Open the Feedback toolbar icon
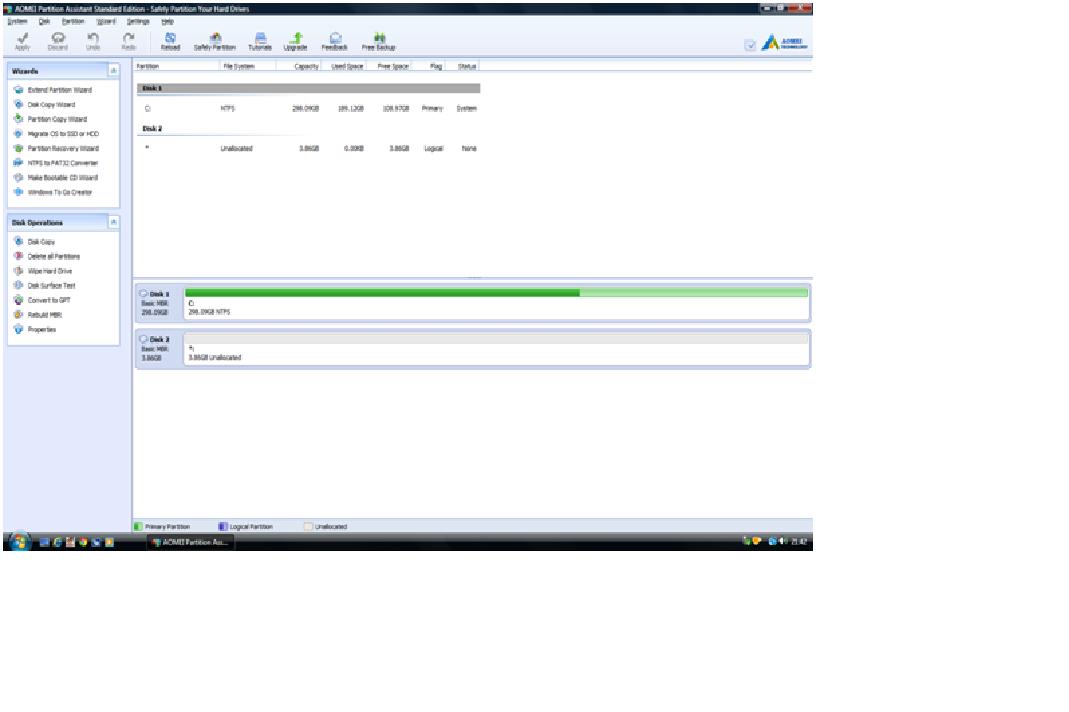The height and width of the screenshot is (712, 1069). pos(335,42)
